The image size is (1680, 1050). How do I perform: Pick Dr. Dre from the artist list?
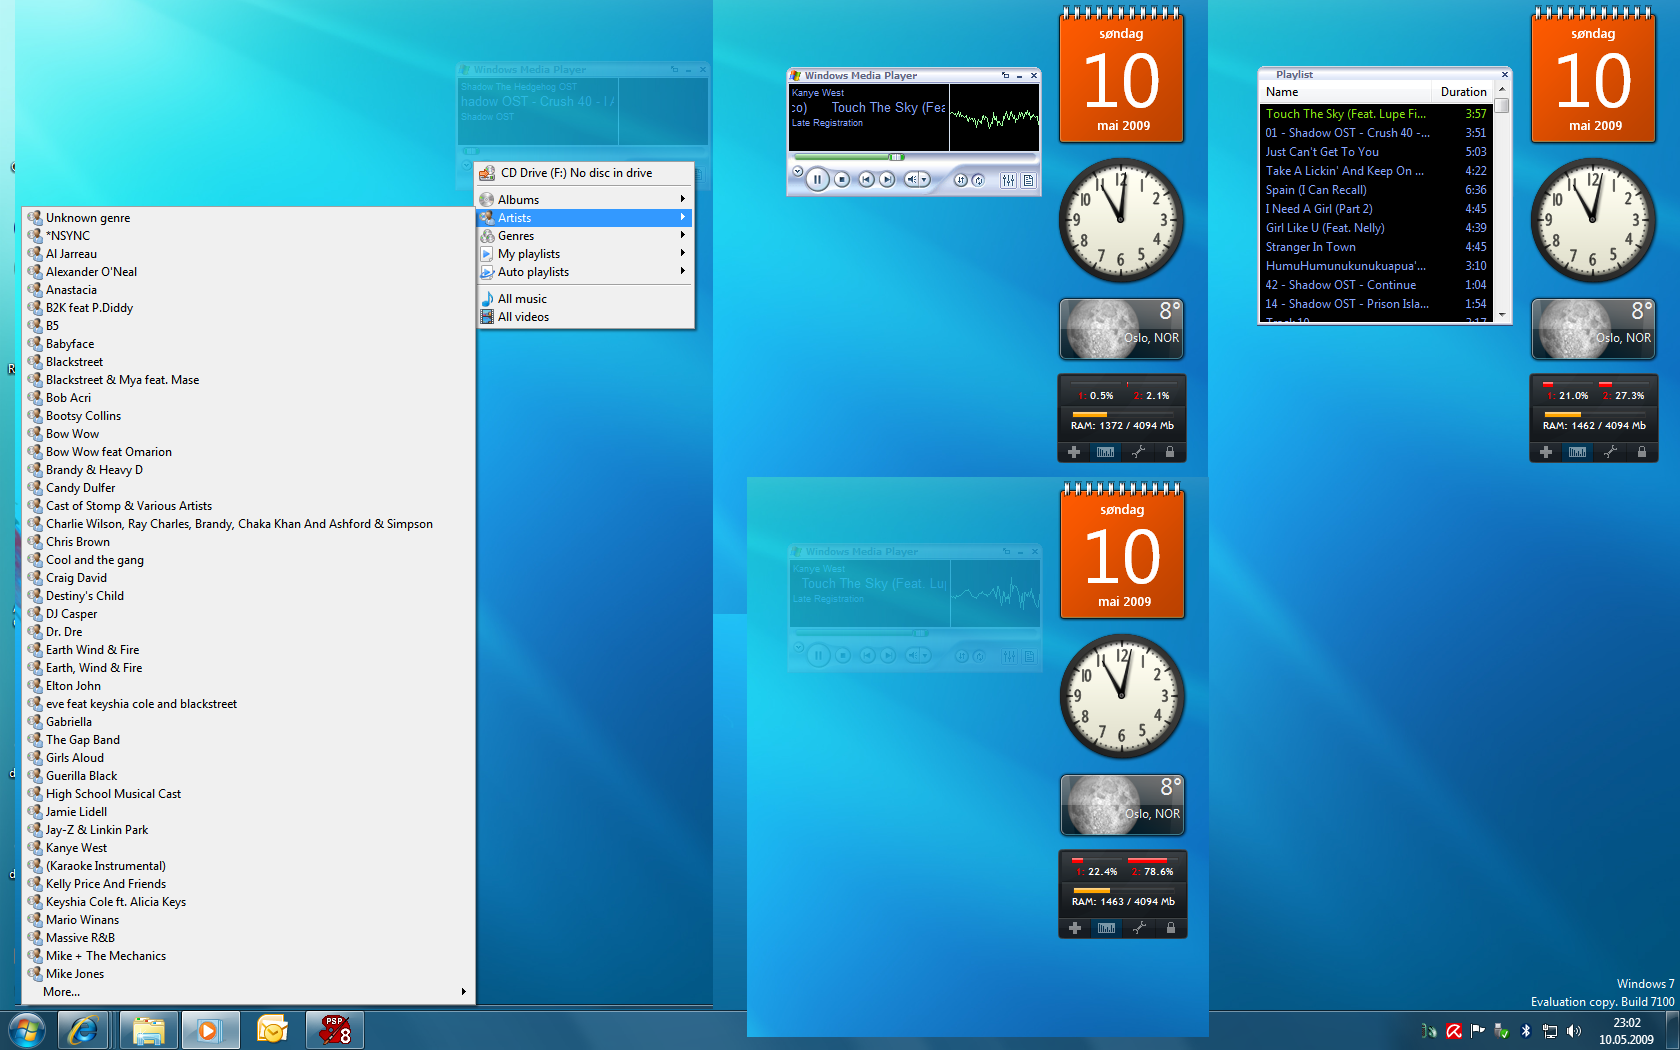tap(248, 632)
